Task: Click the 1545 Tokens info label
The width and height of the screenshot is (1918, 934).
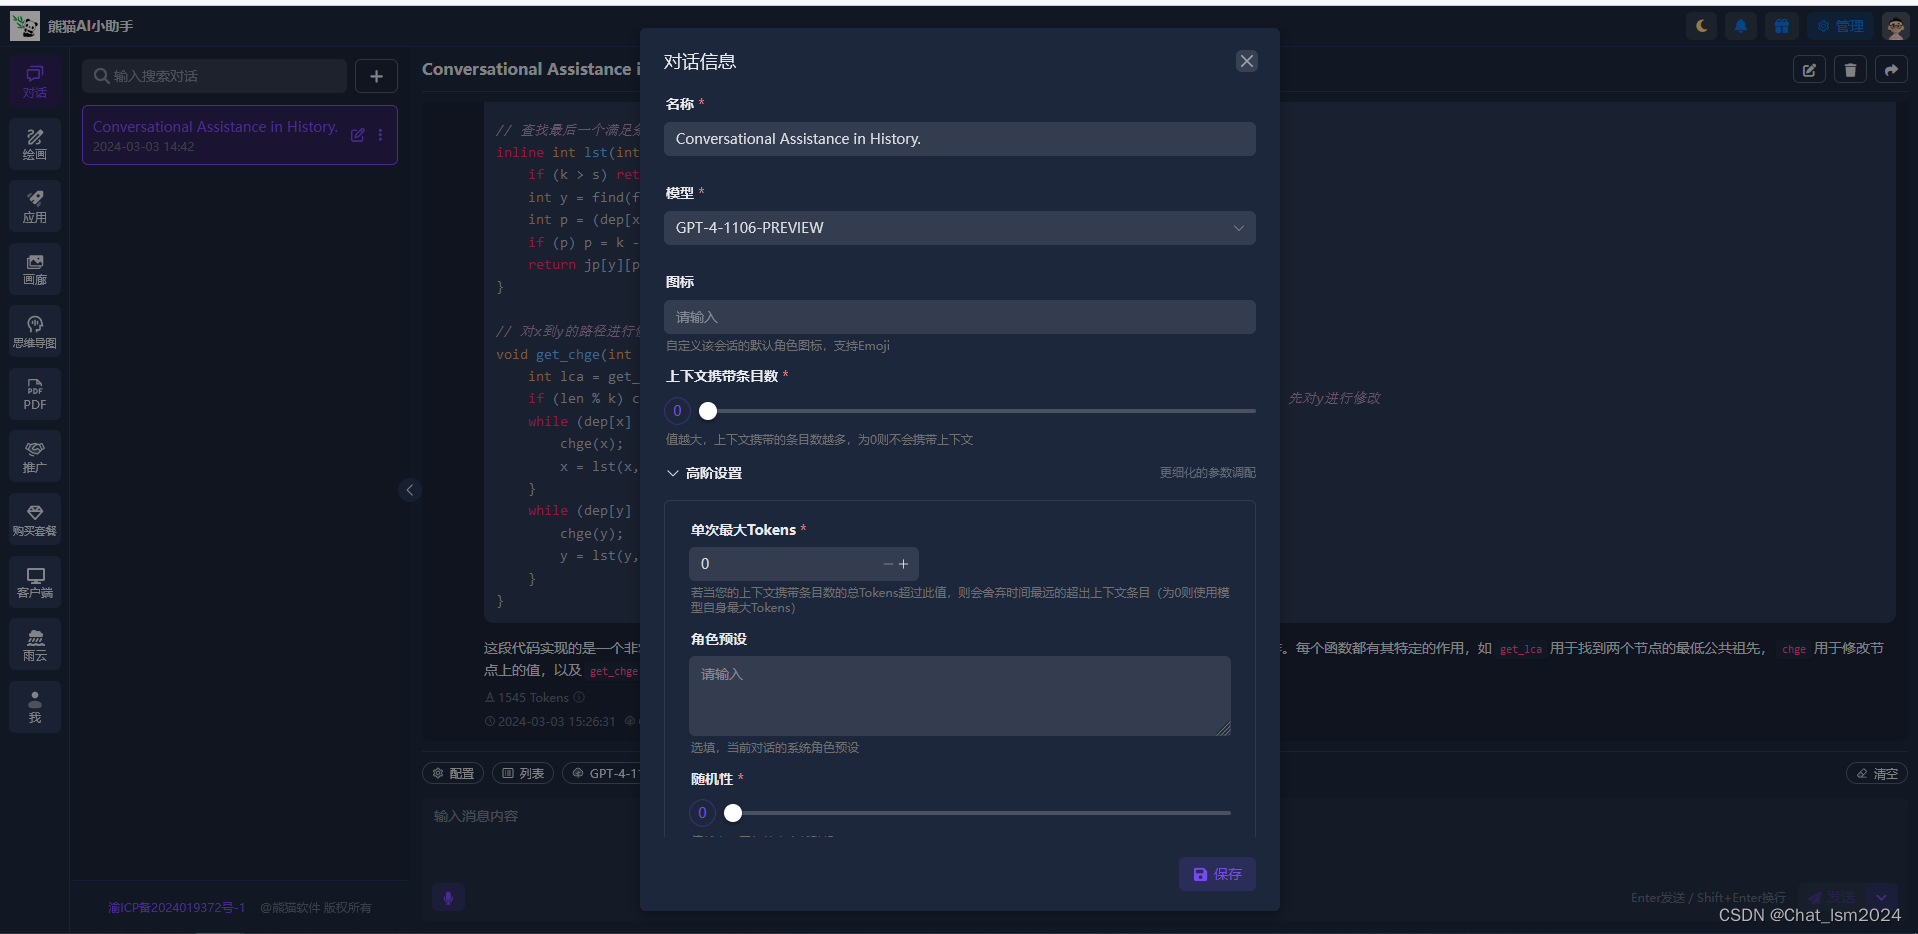Action: [533, 697]
